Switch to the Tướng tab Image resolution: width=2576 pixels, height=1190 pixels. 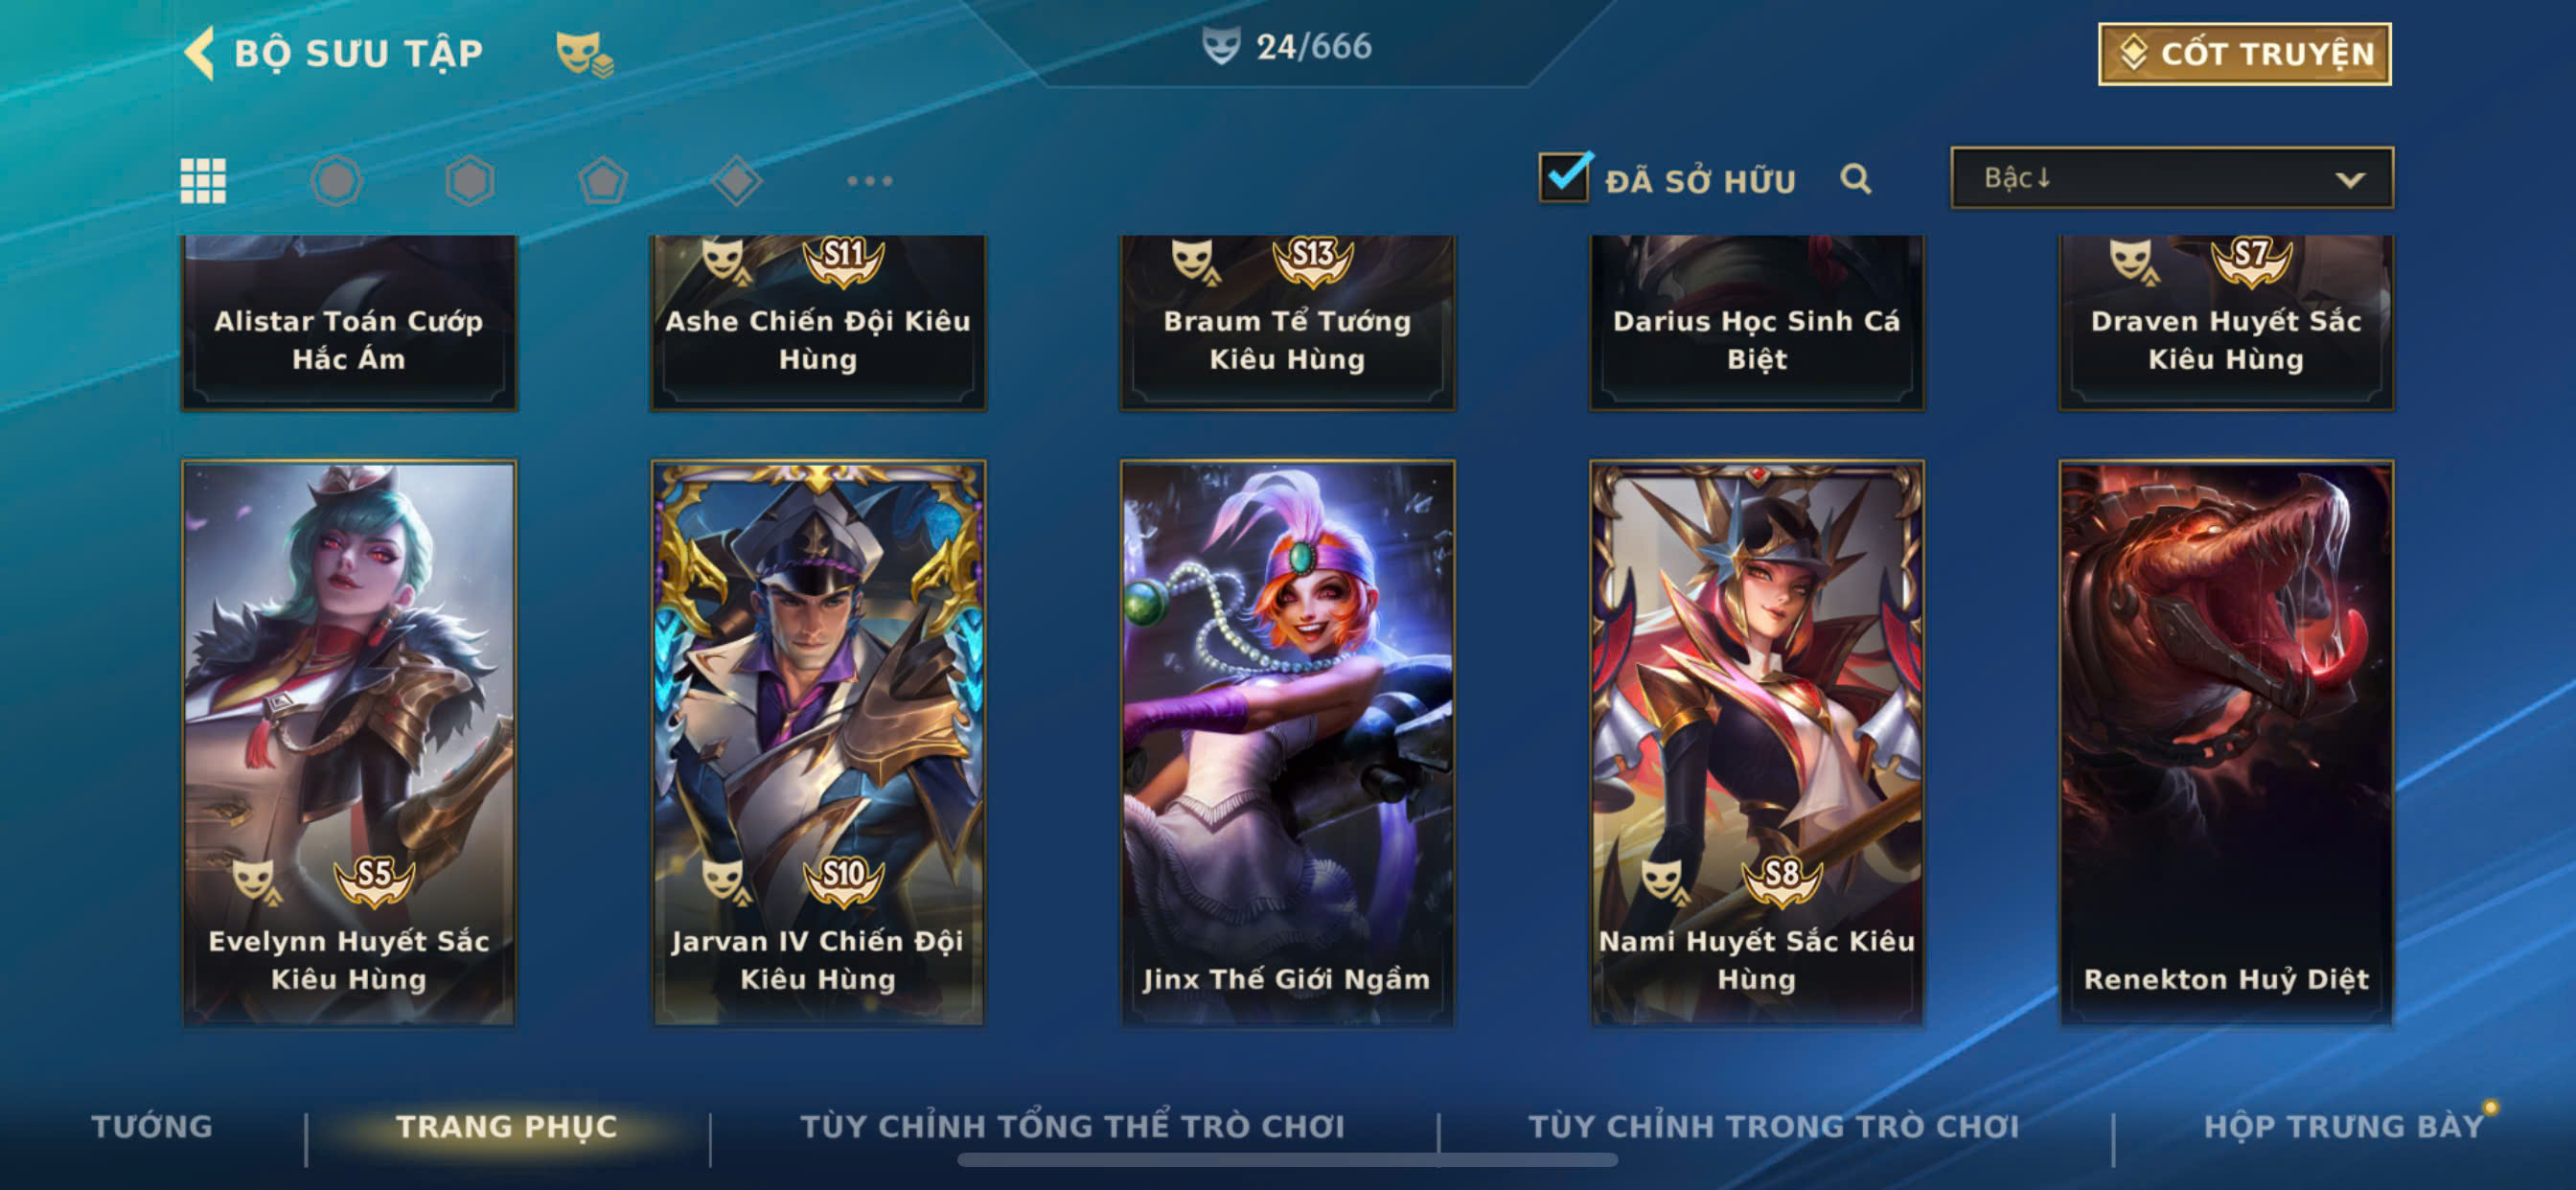click(x=152, y=1126)
